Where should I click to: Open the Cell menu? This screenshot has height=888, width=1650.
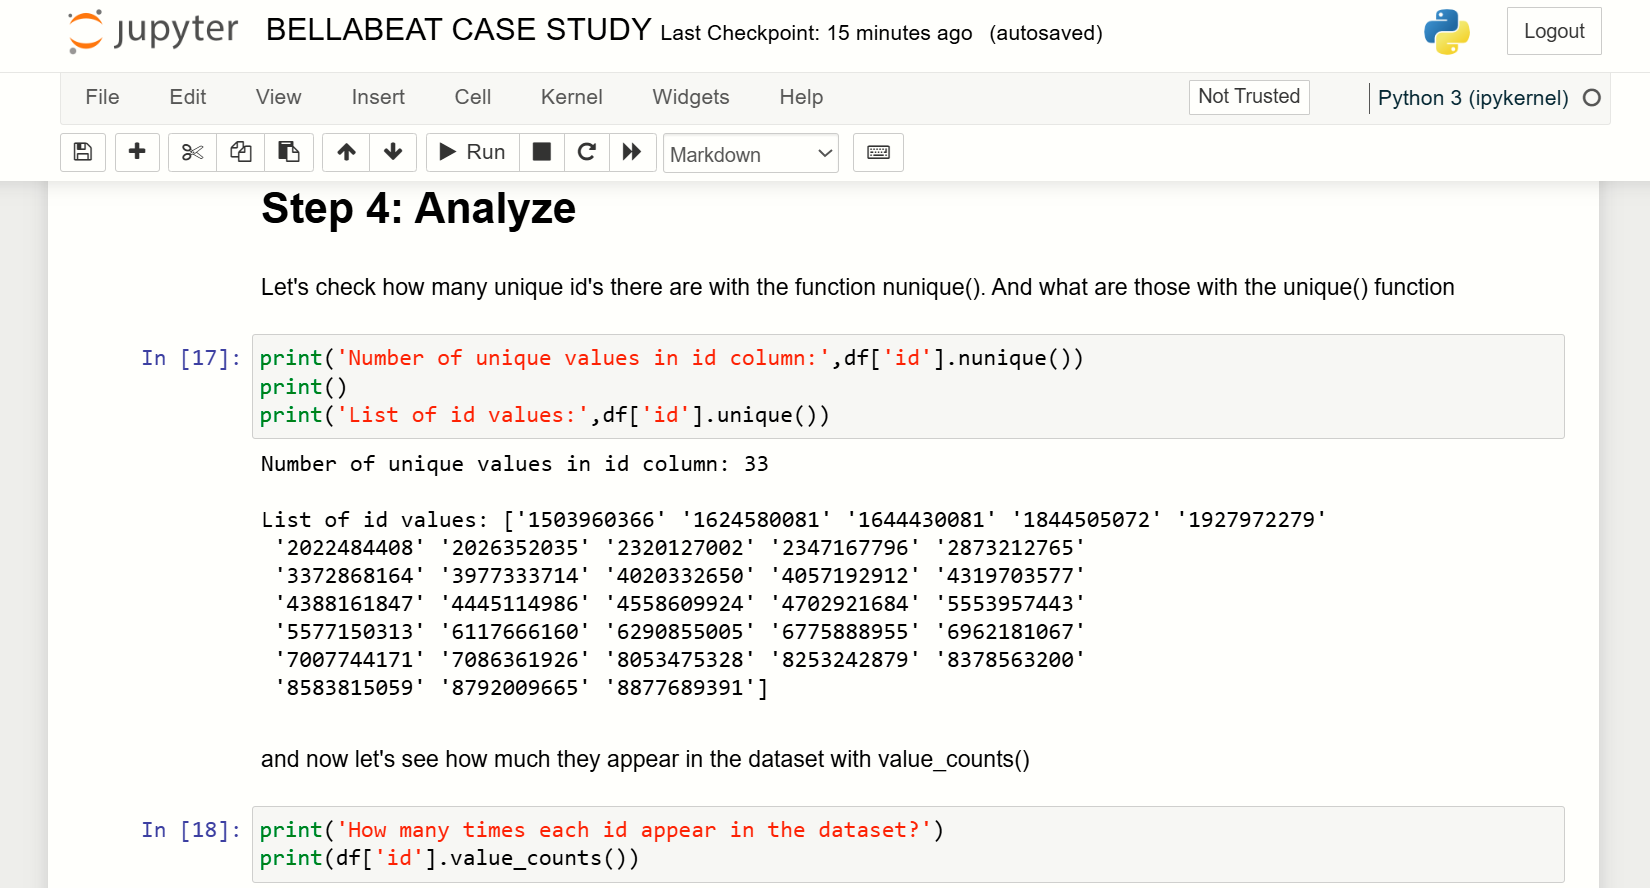click(x=473, y=97)
